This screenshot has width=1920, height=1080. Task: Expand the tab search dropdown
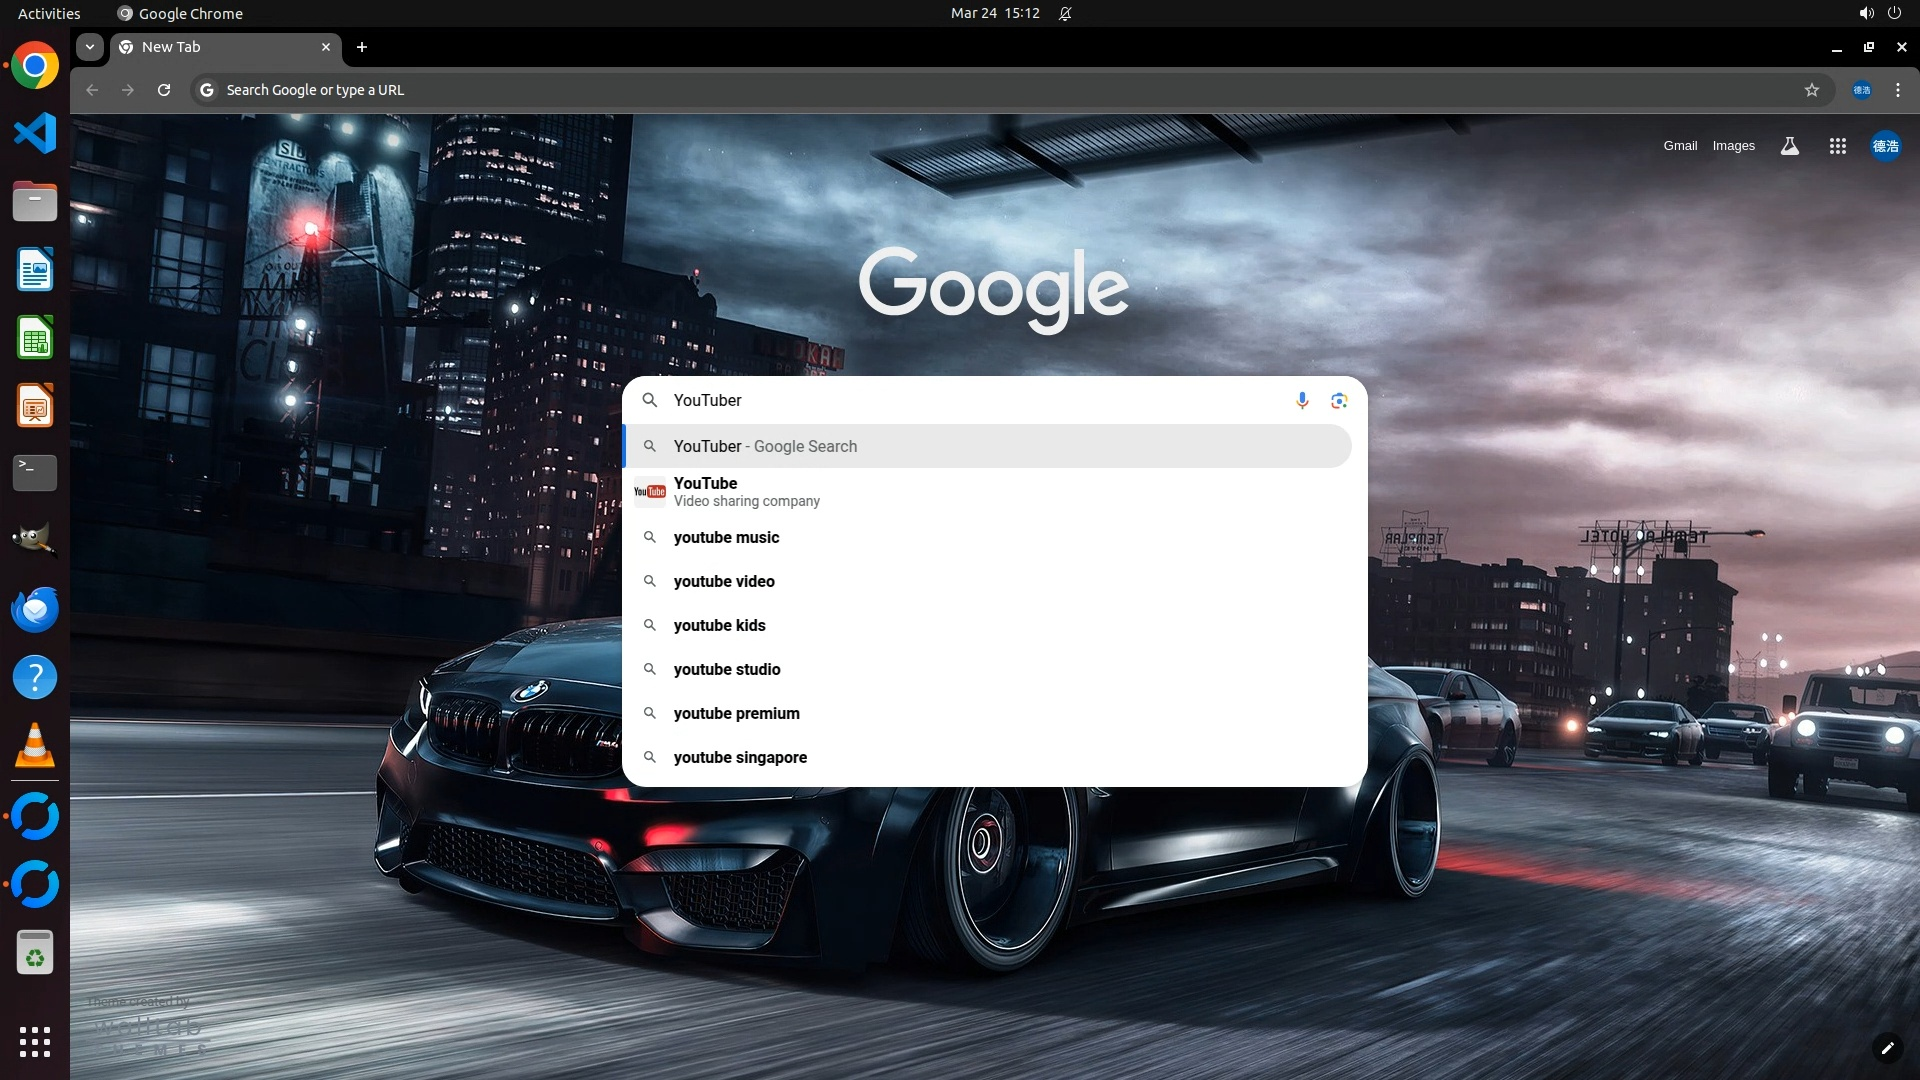pyautogui.click(x=90, y=47)
